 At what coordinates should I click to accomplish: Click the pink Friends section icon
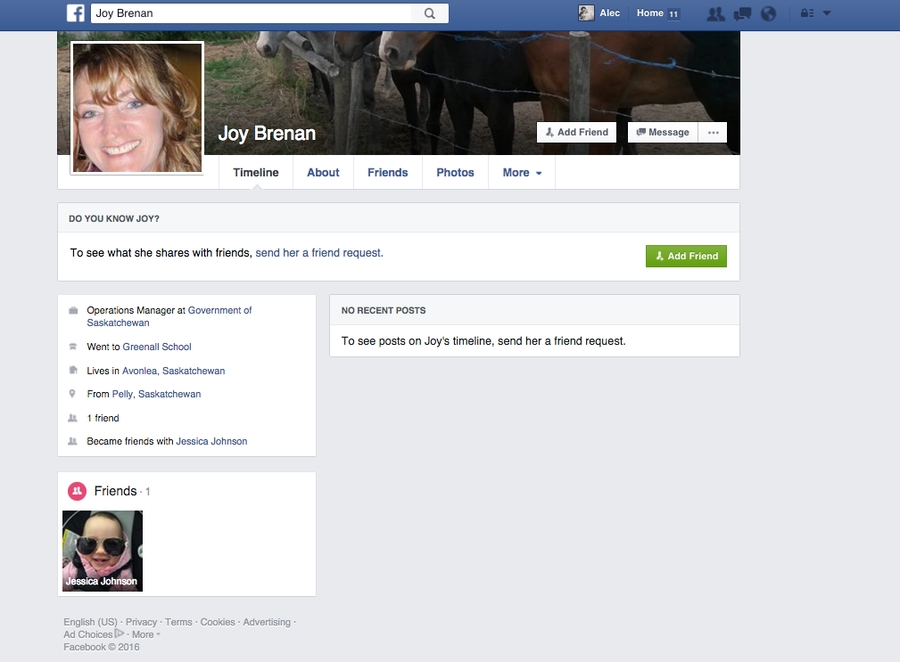77,491
